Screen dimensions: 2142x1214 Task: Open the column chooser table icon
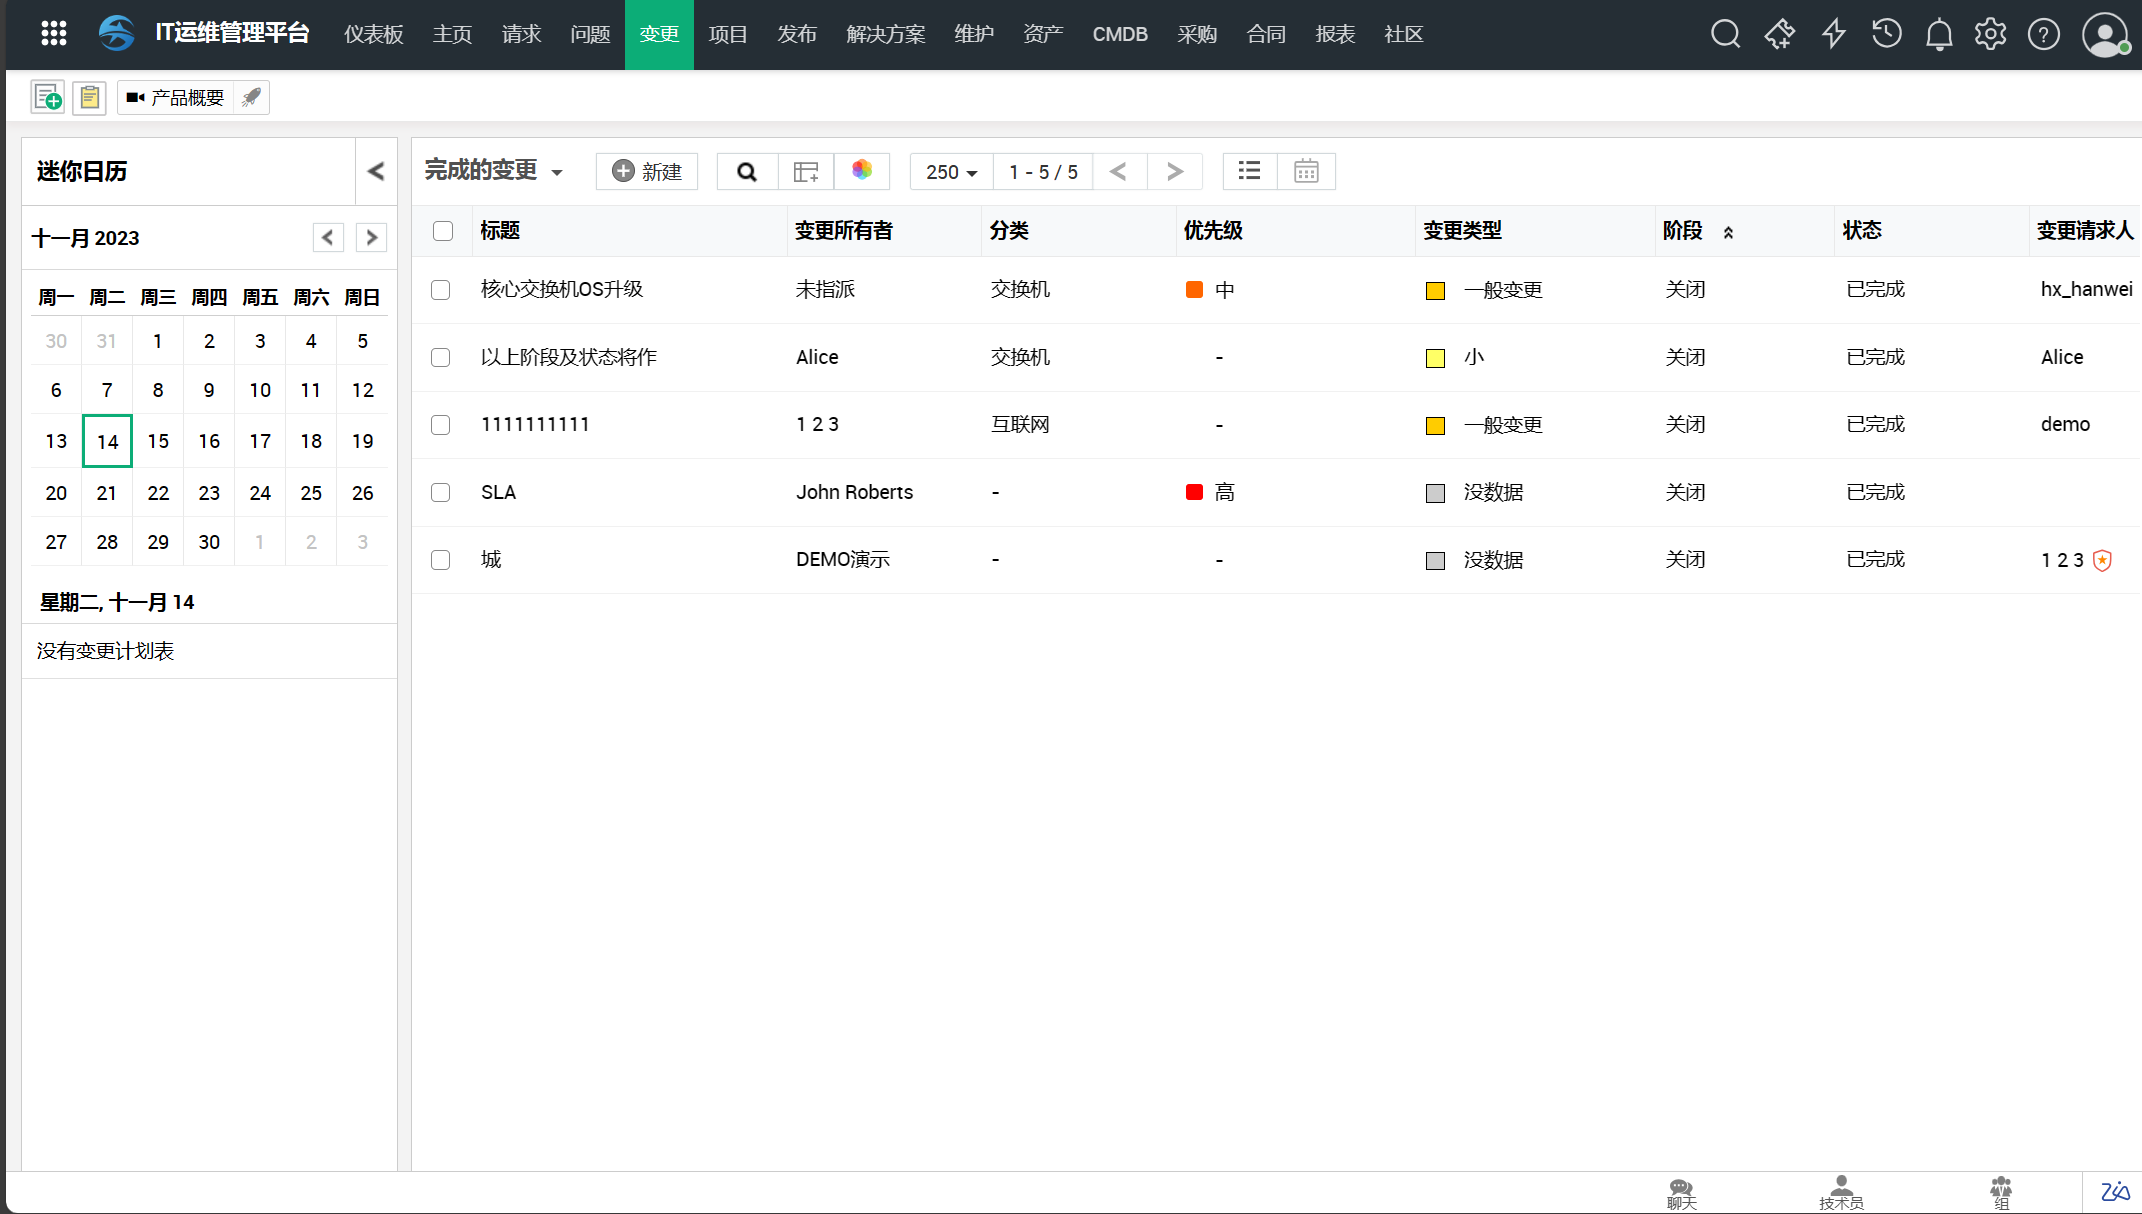(806, 172)
